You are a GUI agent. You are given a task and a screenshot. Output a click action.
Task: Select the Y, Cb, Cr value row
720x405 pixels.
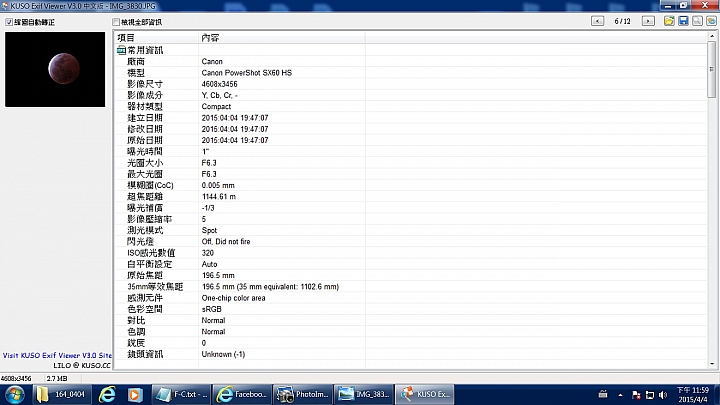[411, 95]
